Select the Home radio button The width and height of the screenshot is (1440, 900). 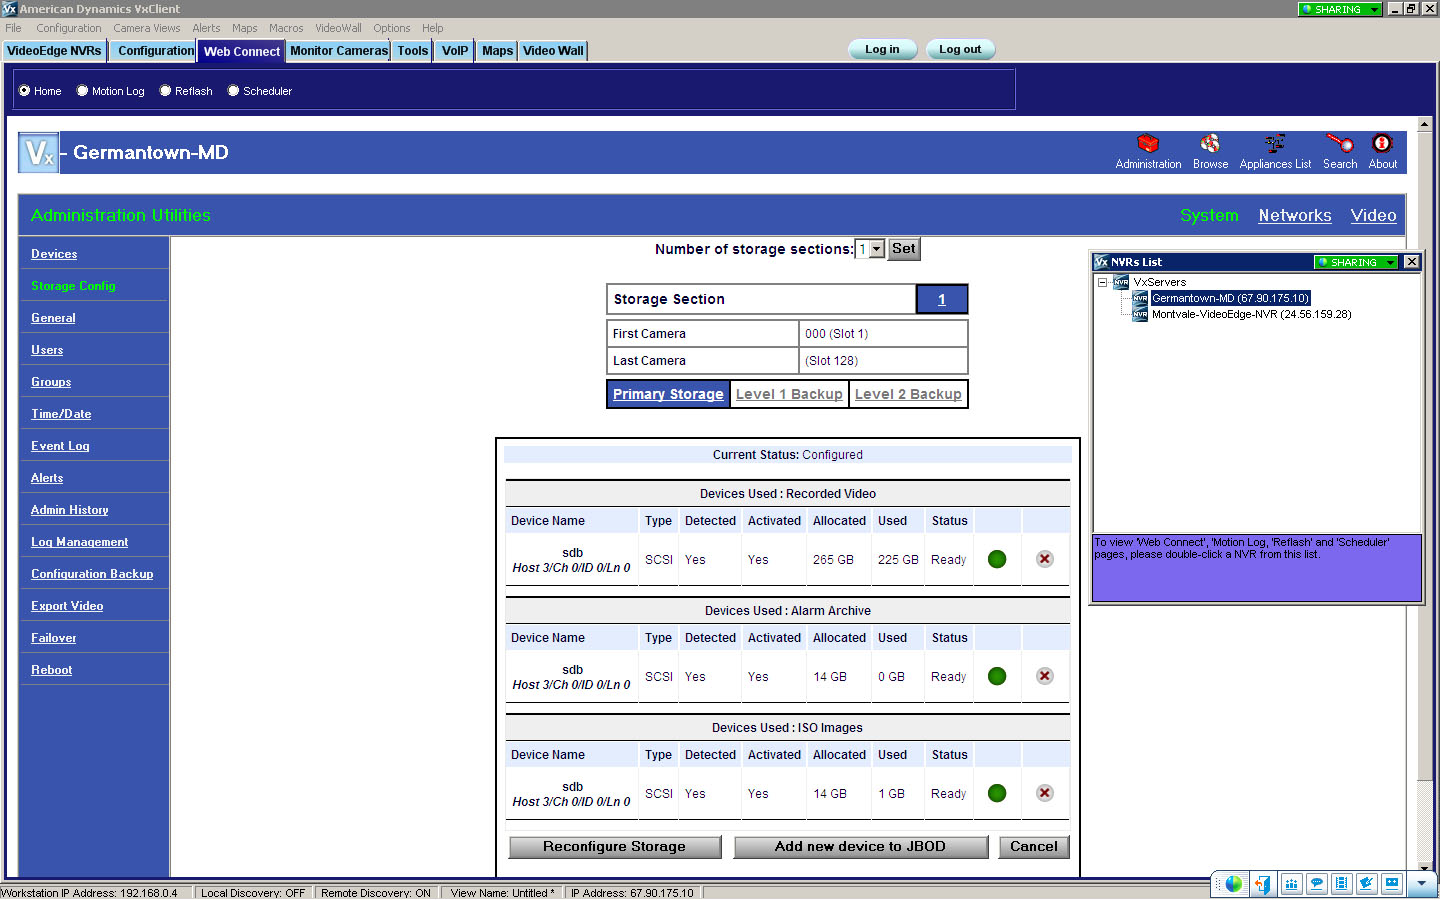coord(25,91)
